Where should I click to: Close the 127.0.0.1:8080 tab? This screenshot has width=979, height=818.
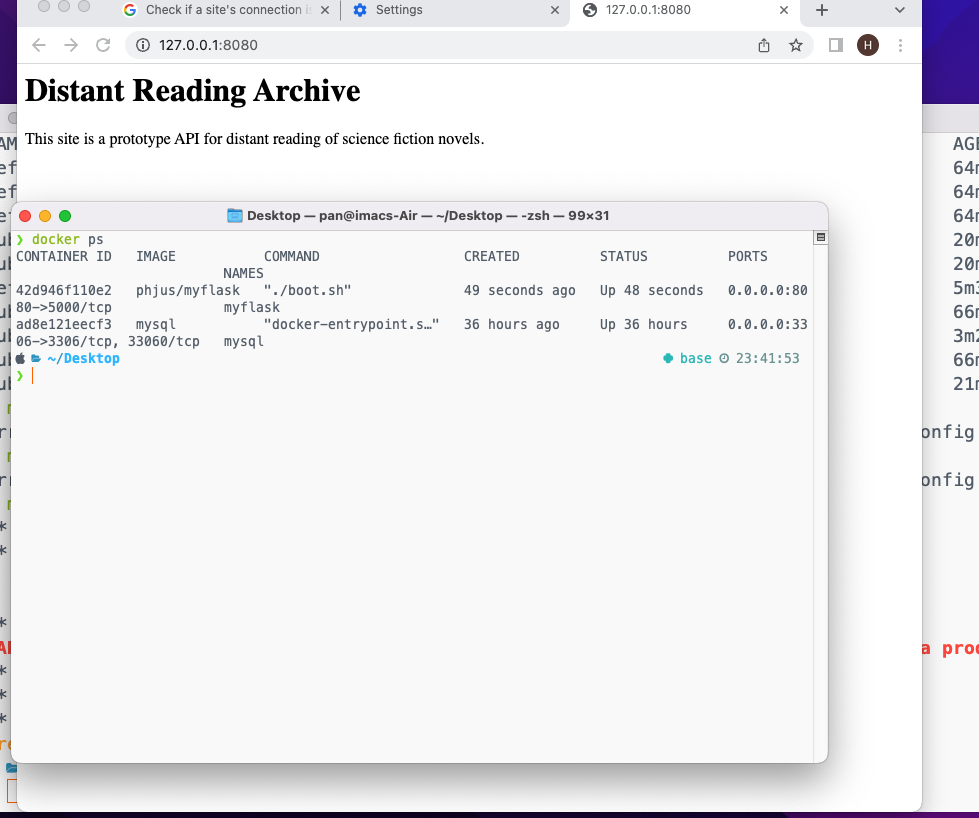784,10
